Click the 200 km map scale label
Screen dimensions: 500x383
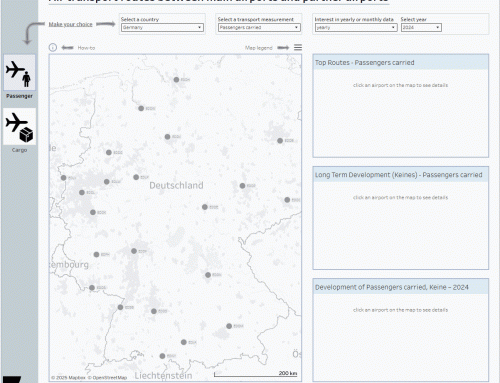[288, 373]
